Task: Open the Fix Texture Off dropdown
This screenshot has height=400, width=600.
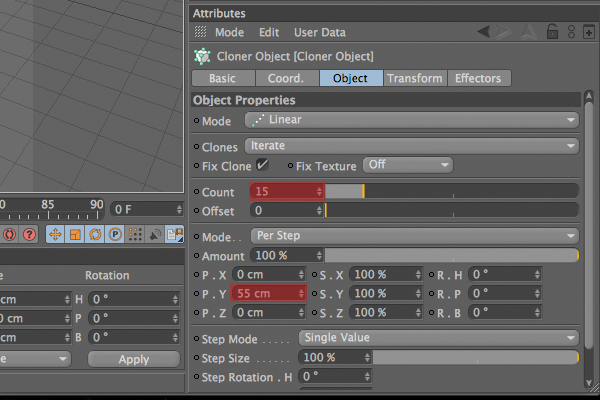Action: (408, 165)
